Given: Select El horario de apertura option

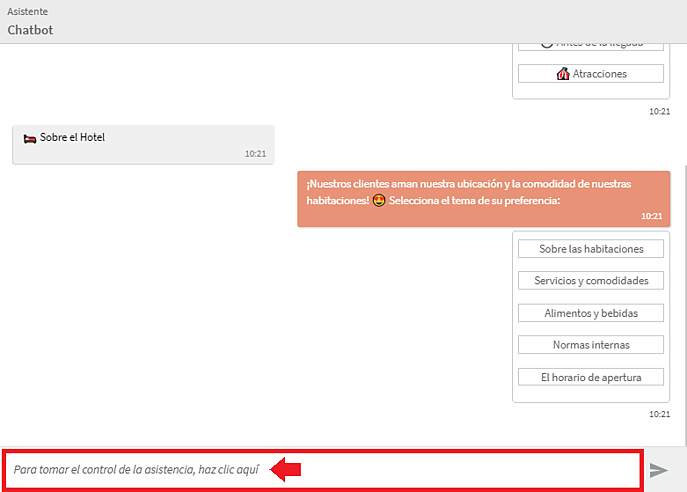Looking at the screenshot, I should [x=591, y=377].
